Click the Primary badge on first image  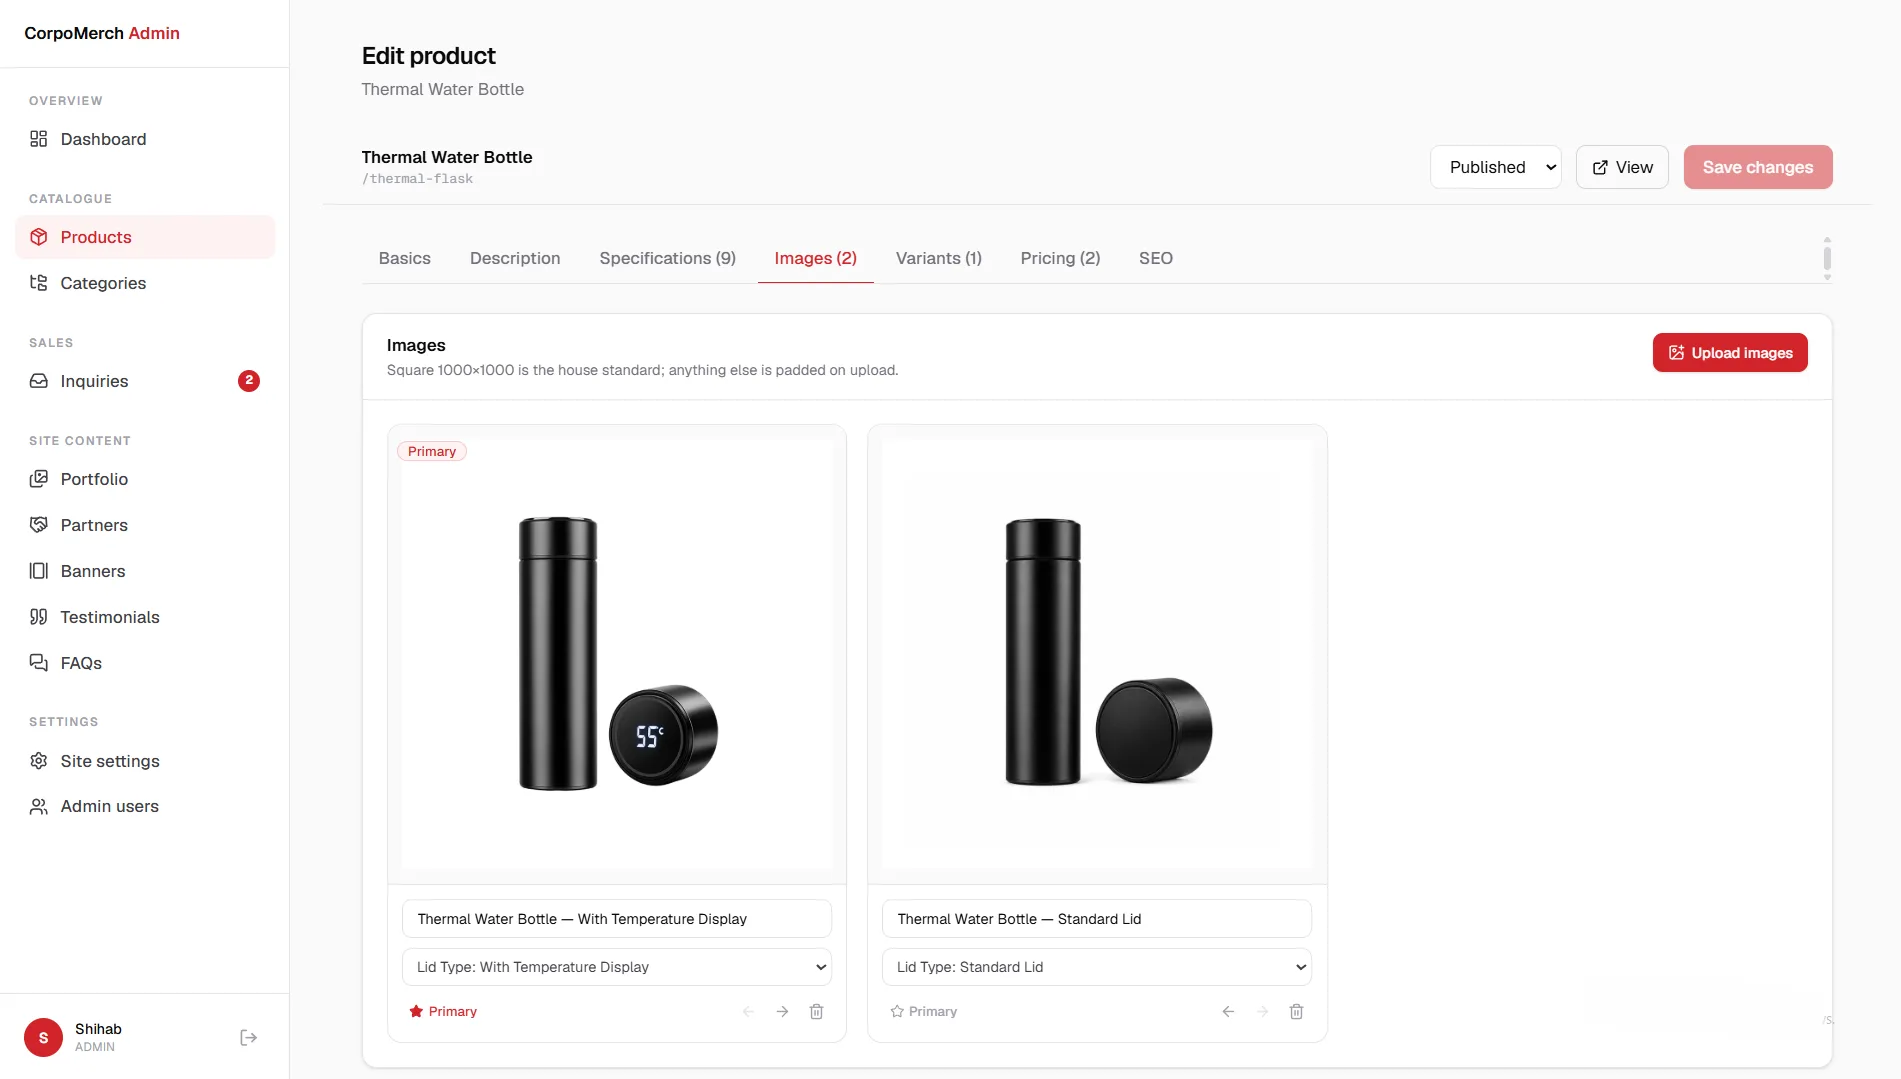coord(432,452)
